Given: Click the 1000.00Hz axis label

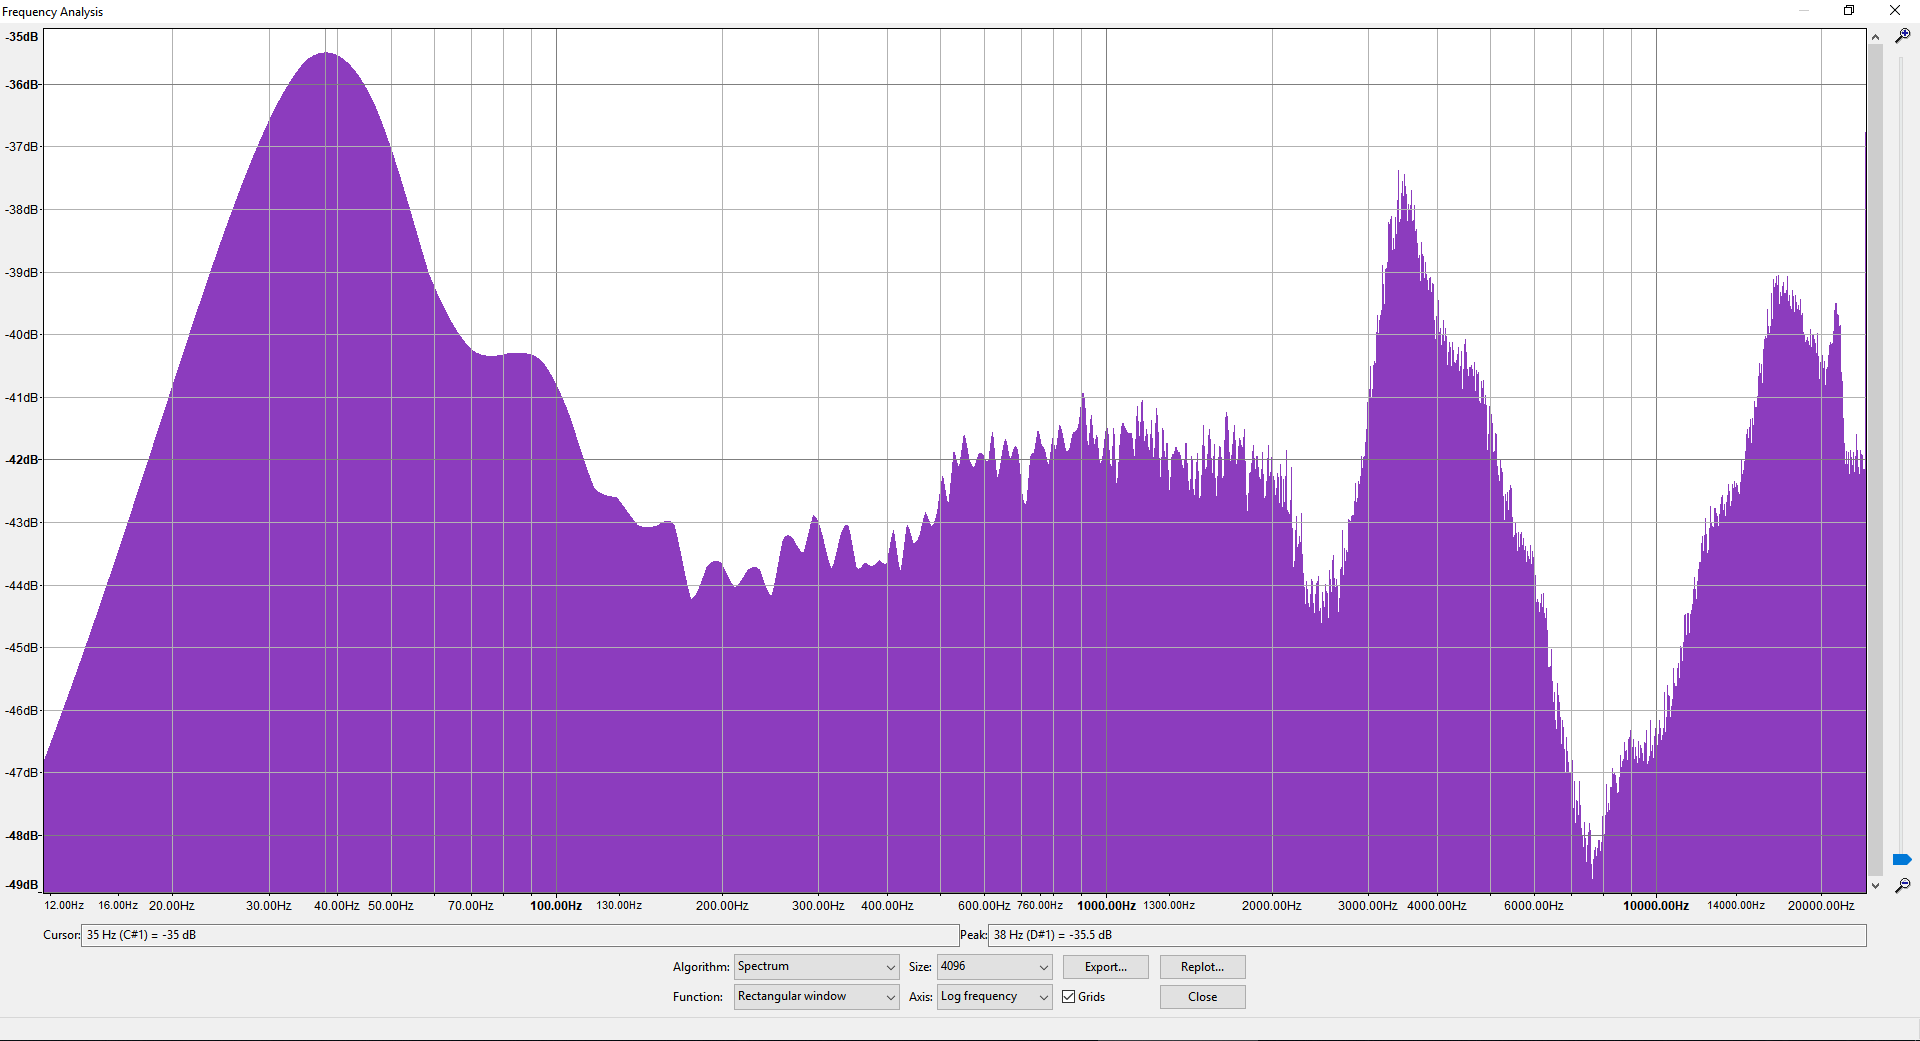Looking at the screenshot, I should pos(1106,906).
